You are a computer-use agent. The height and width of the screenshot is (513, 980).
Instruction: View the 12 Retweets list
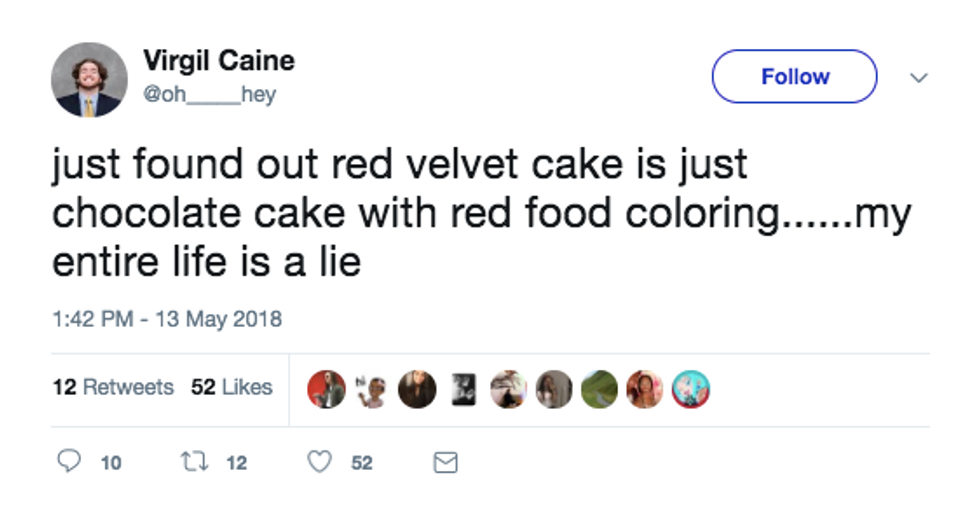click(x=113, y=387)
